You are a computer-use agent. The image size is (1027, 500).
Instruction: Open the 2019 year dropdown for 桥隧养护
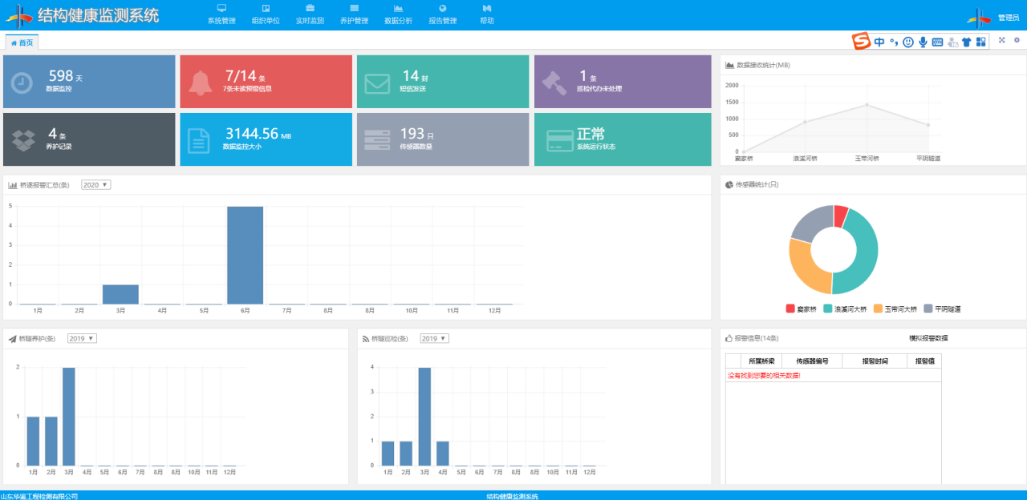click(81, 338)
